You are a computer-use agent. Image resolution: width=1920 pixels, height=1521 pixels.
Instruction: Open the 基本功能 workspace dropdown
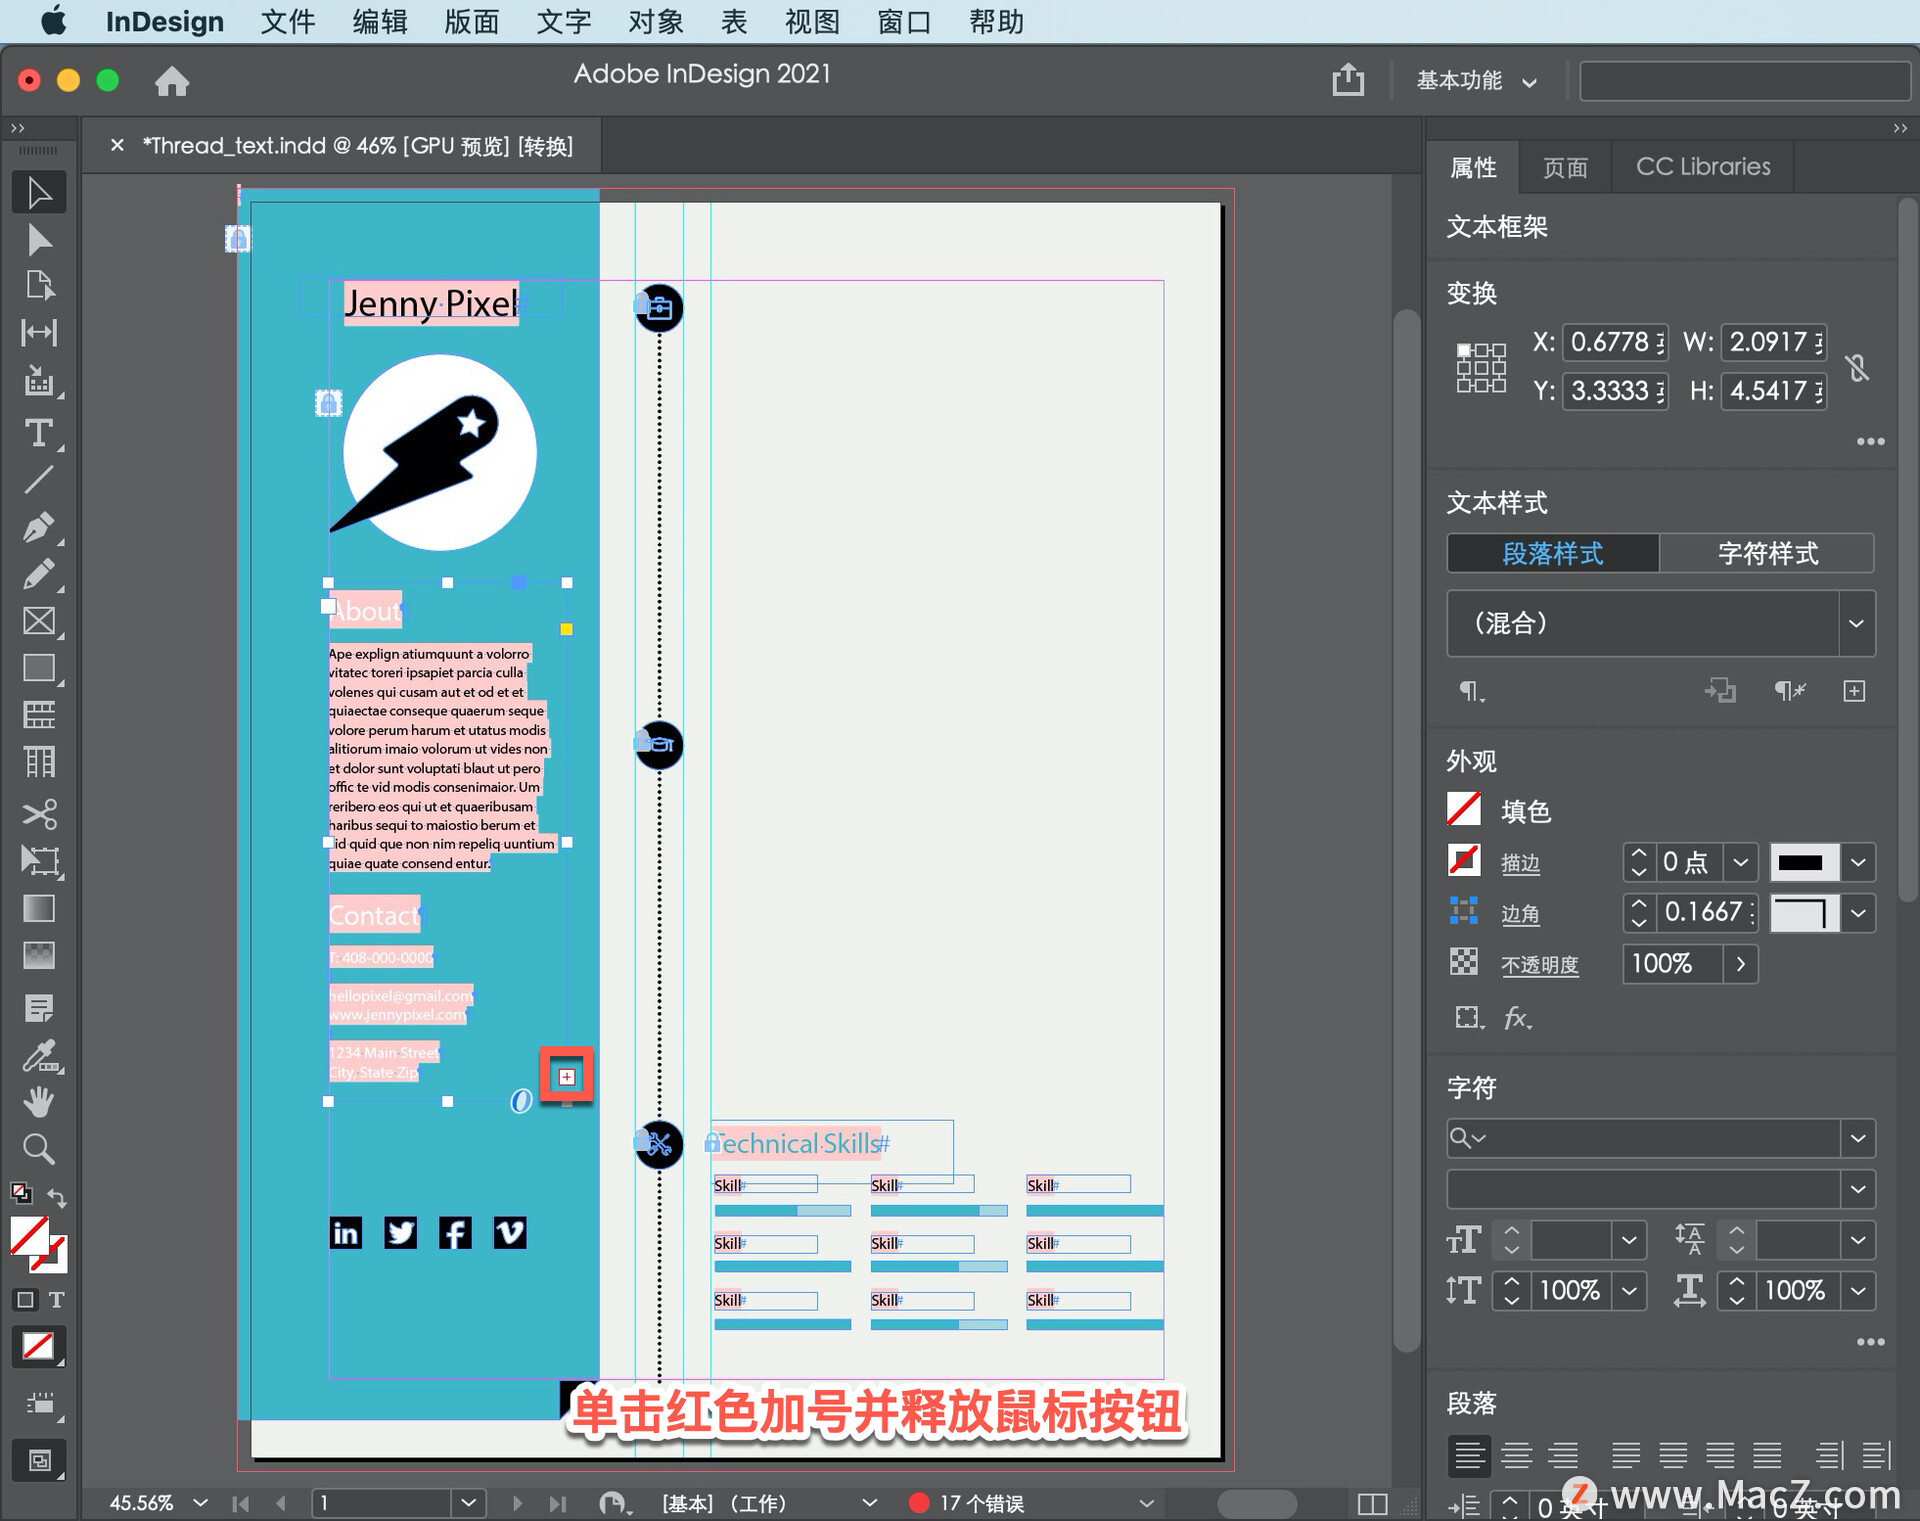(1476, 80)
